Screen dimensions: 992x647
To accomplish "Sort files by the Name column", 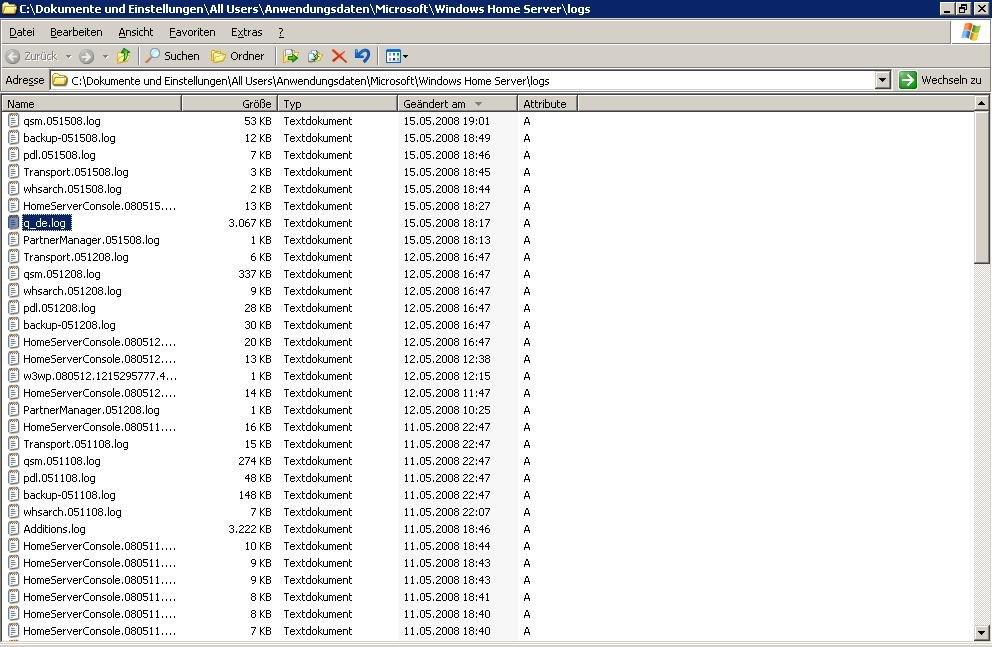I will [x=92, y=104].
